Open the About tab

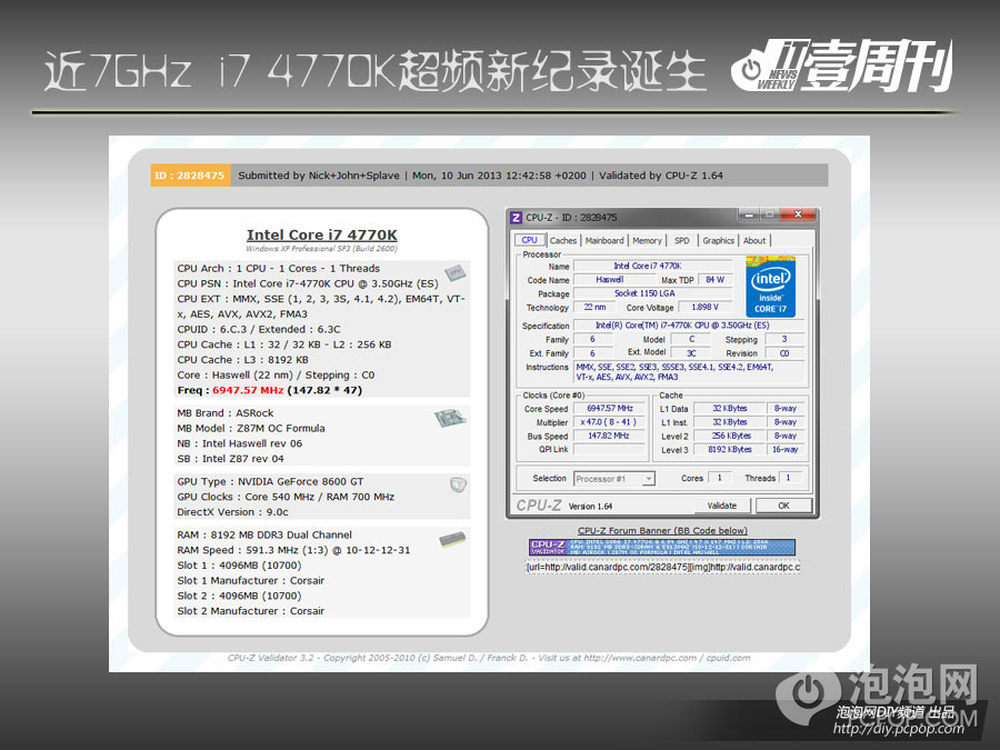click(x=754, y=240)
